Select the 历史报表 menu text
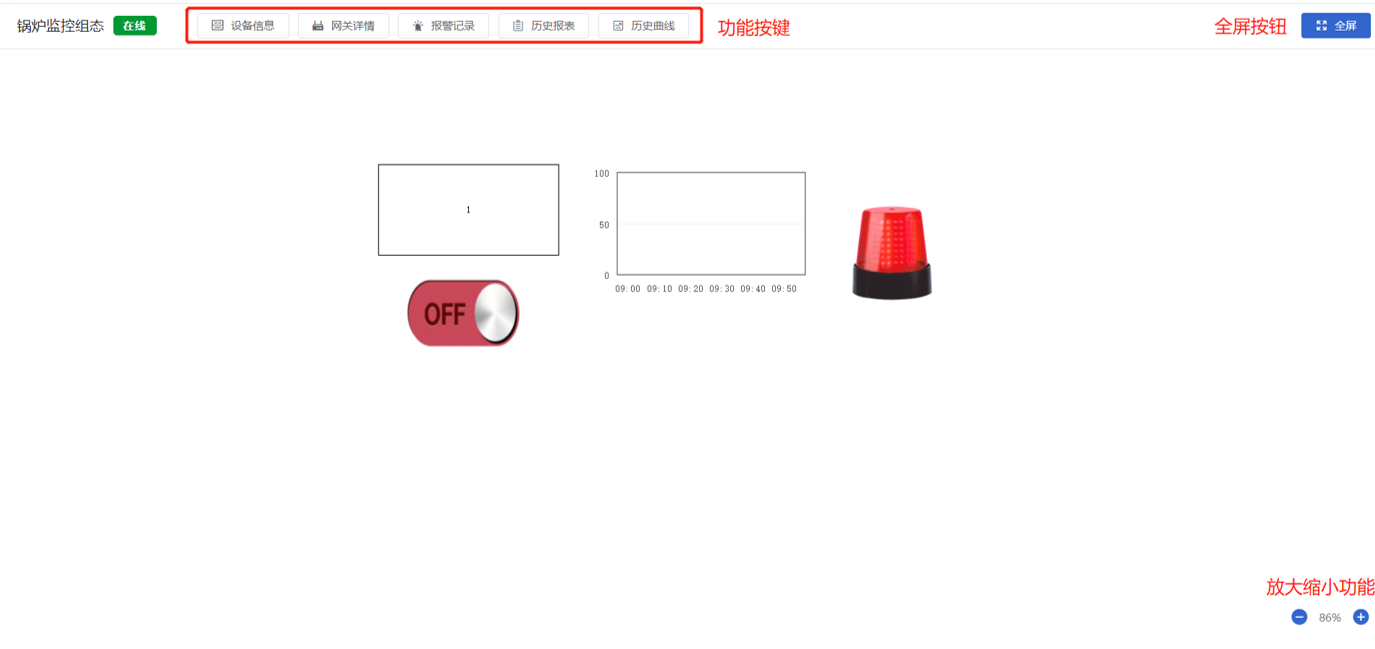1375x649 pixels. pyautogui.click(x=553, y=26)
